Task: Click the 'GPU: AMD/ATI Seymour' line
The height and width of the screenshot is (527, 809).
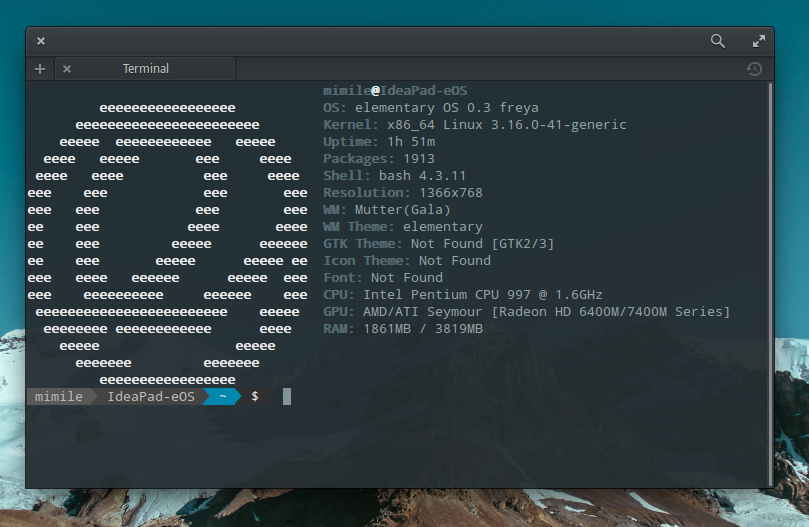Action: pos(527,312)
